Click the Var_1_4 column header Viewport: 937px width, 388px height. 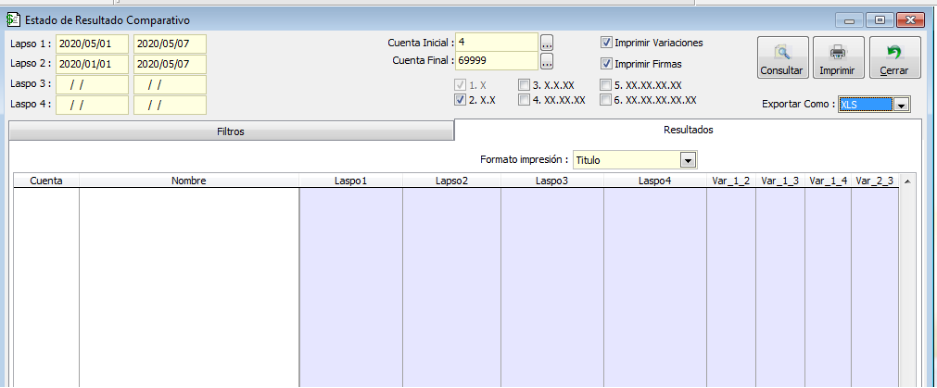point(828,181)
